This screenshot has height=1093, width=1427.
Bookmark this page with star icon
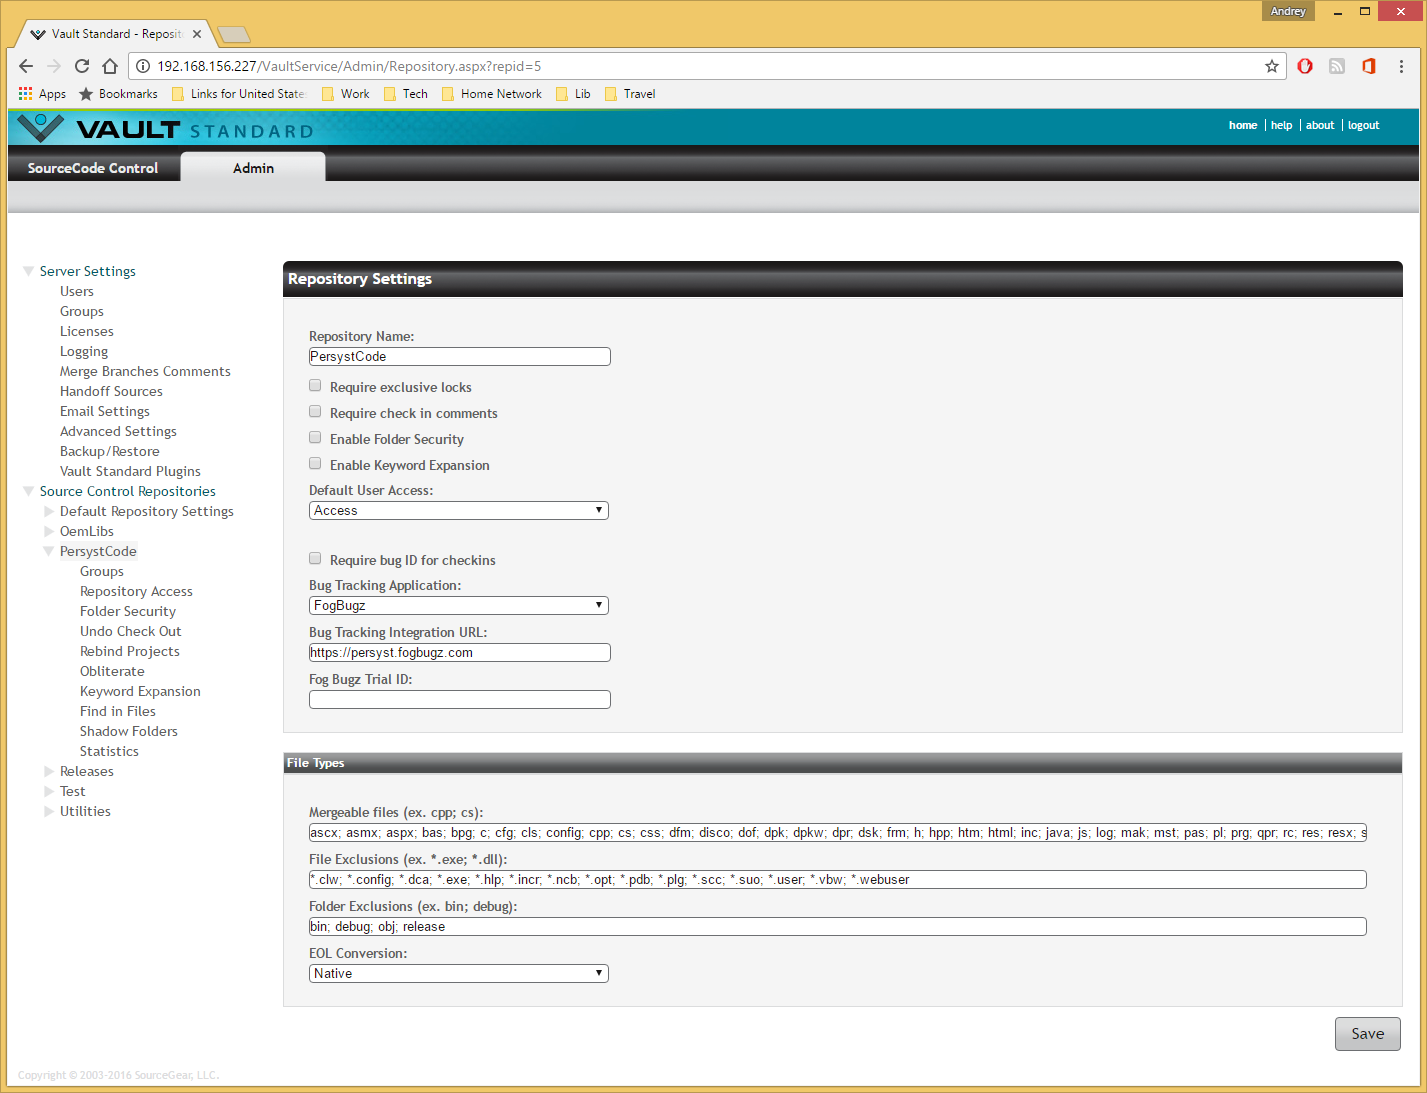[x=1272, y=66]
